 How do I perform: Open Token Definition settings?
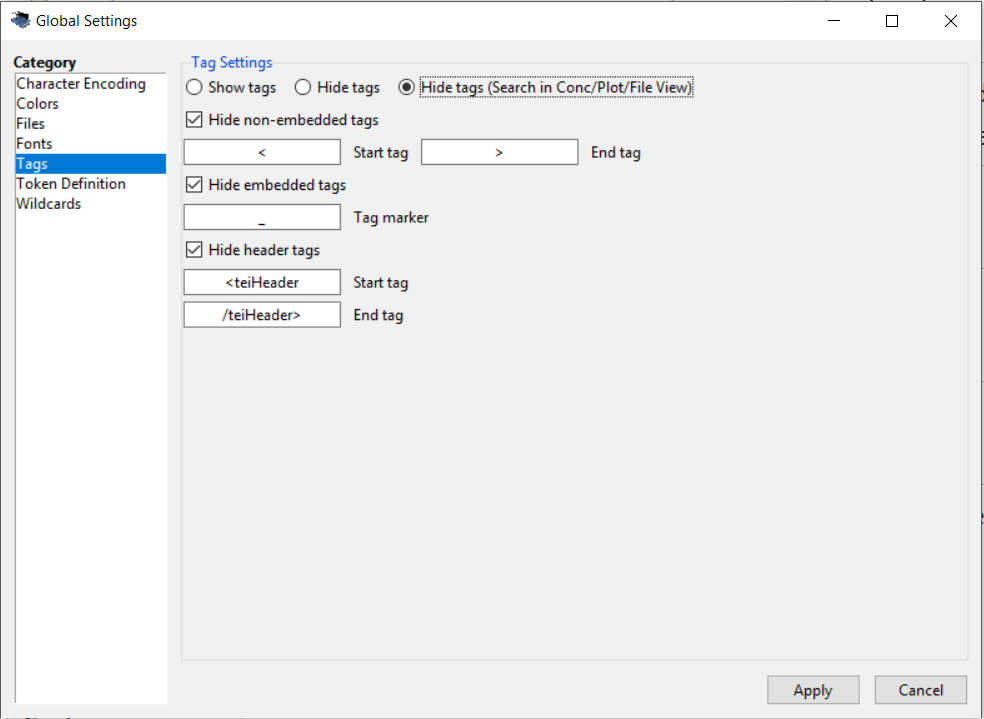pos(71,184)
